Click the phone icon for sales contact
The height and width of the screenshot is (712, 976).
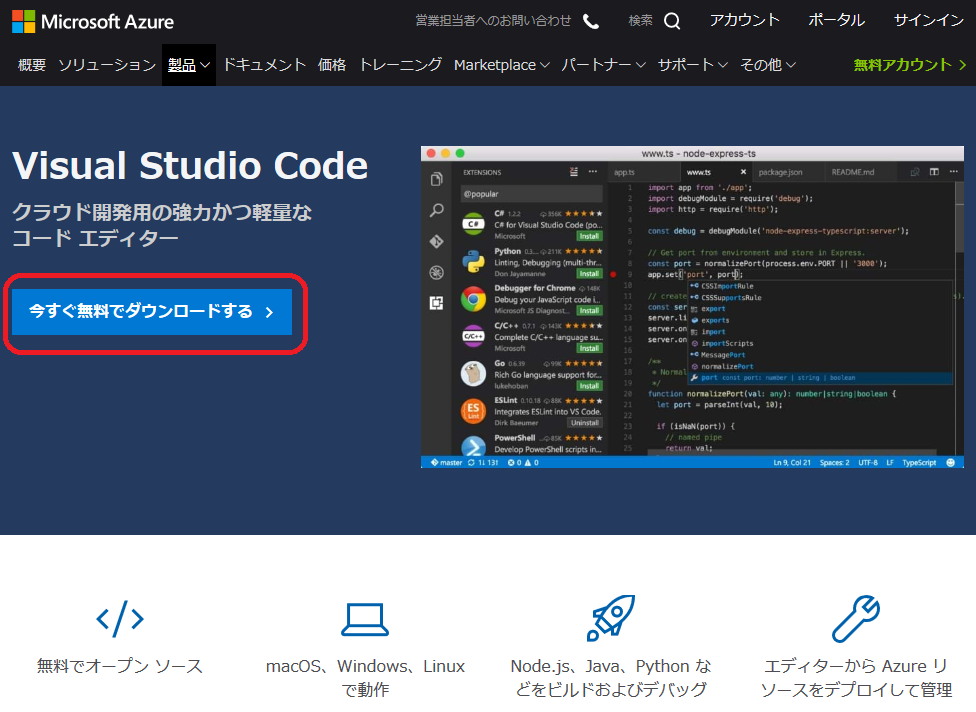[591, 22]
